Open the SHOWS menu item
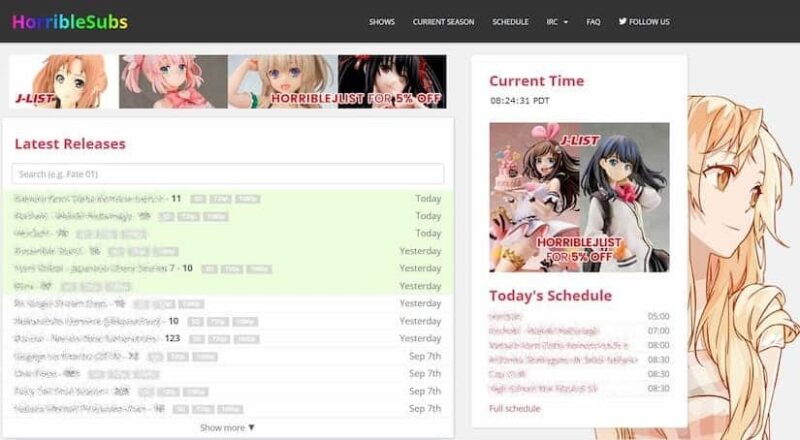 tap(382, 22)
